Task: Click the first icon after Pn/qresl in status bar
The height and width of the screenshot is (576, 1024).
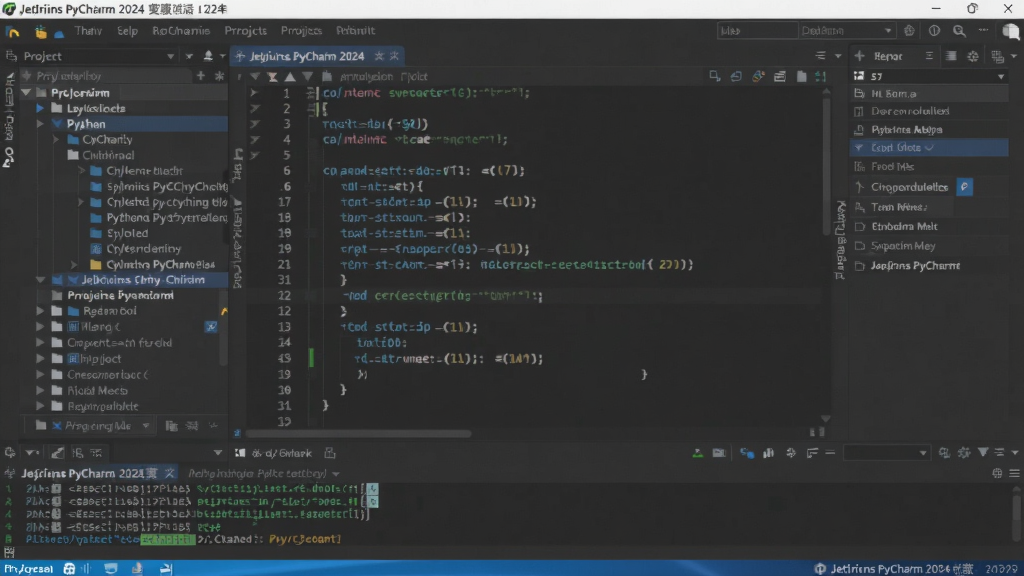Action: [69, 569]
